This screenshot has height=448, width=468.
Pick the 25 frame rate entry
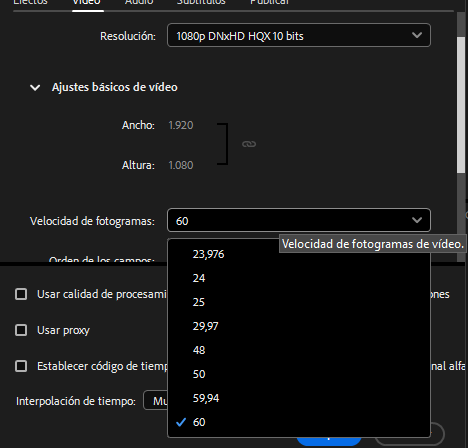(x=299, y=302)
